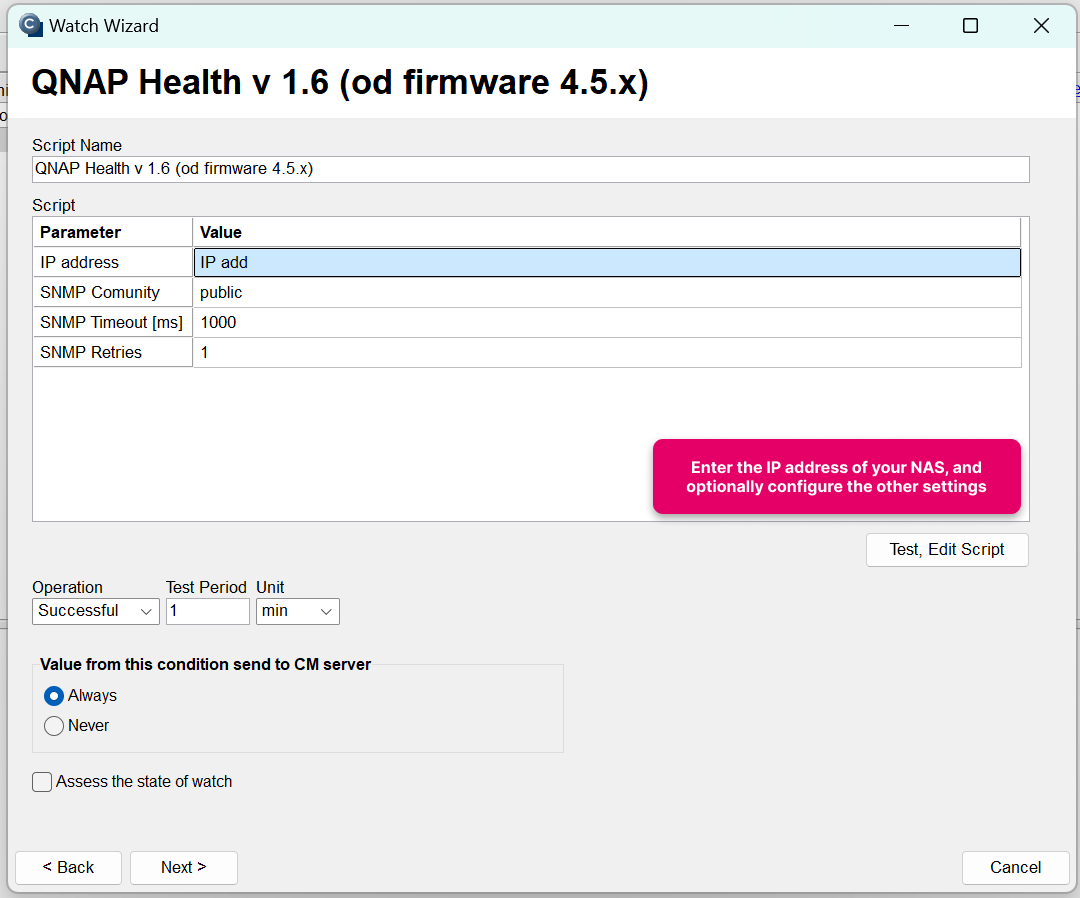Edit the Script Name text field

pos(530,169)
